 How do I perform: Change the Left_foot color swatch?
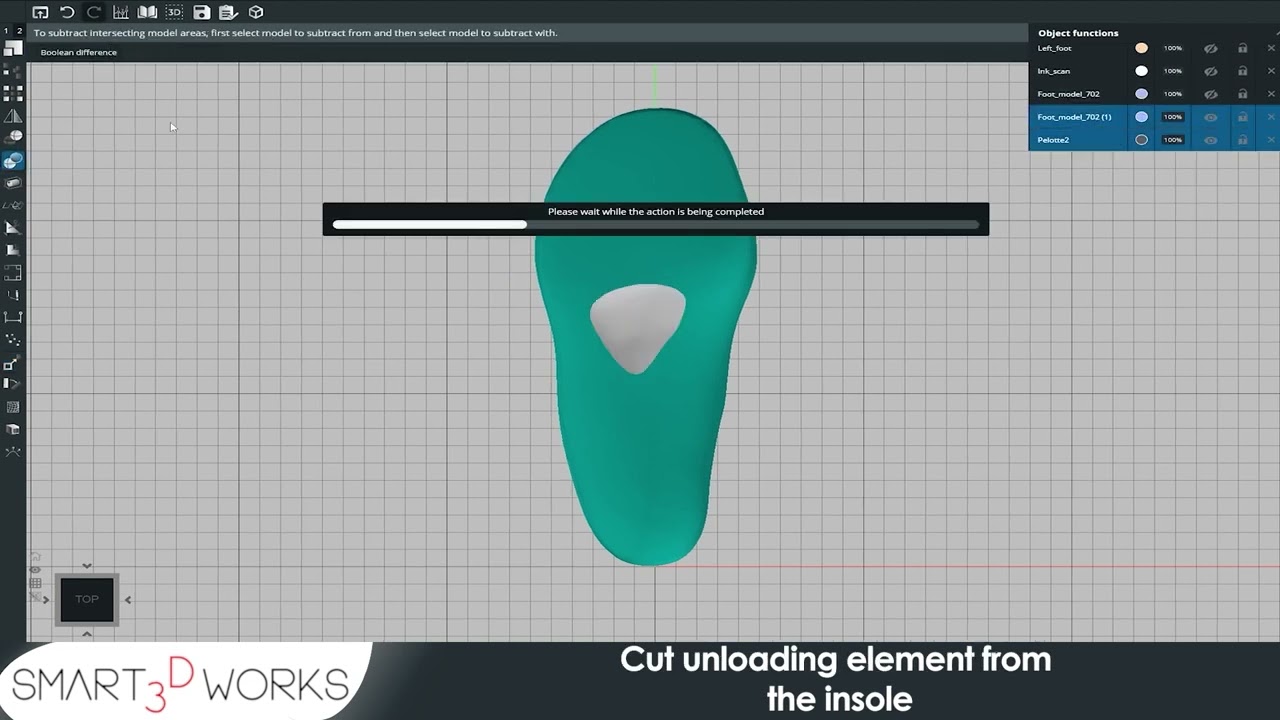pos(1141,48)
